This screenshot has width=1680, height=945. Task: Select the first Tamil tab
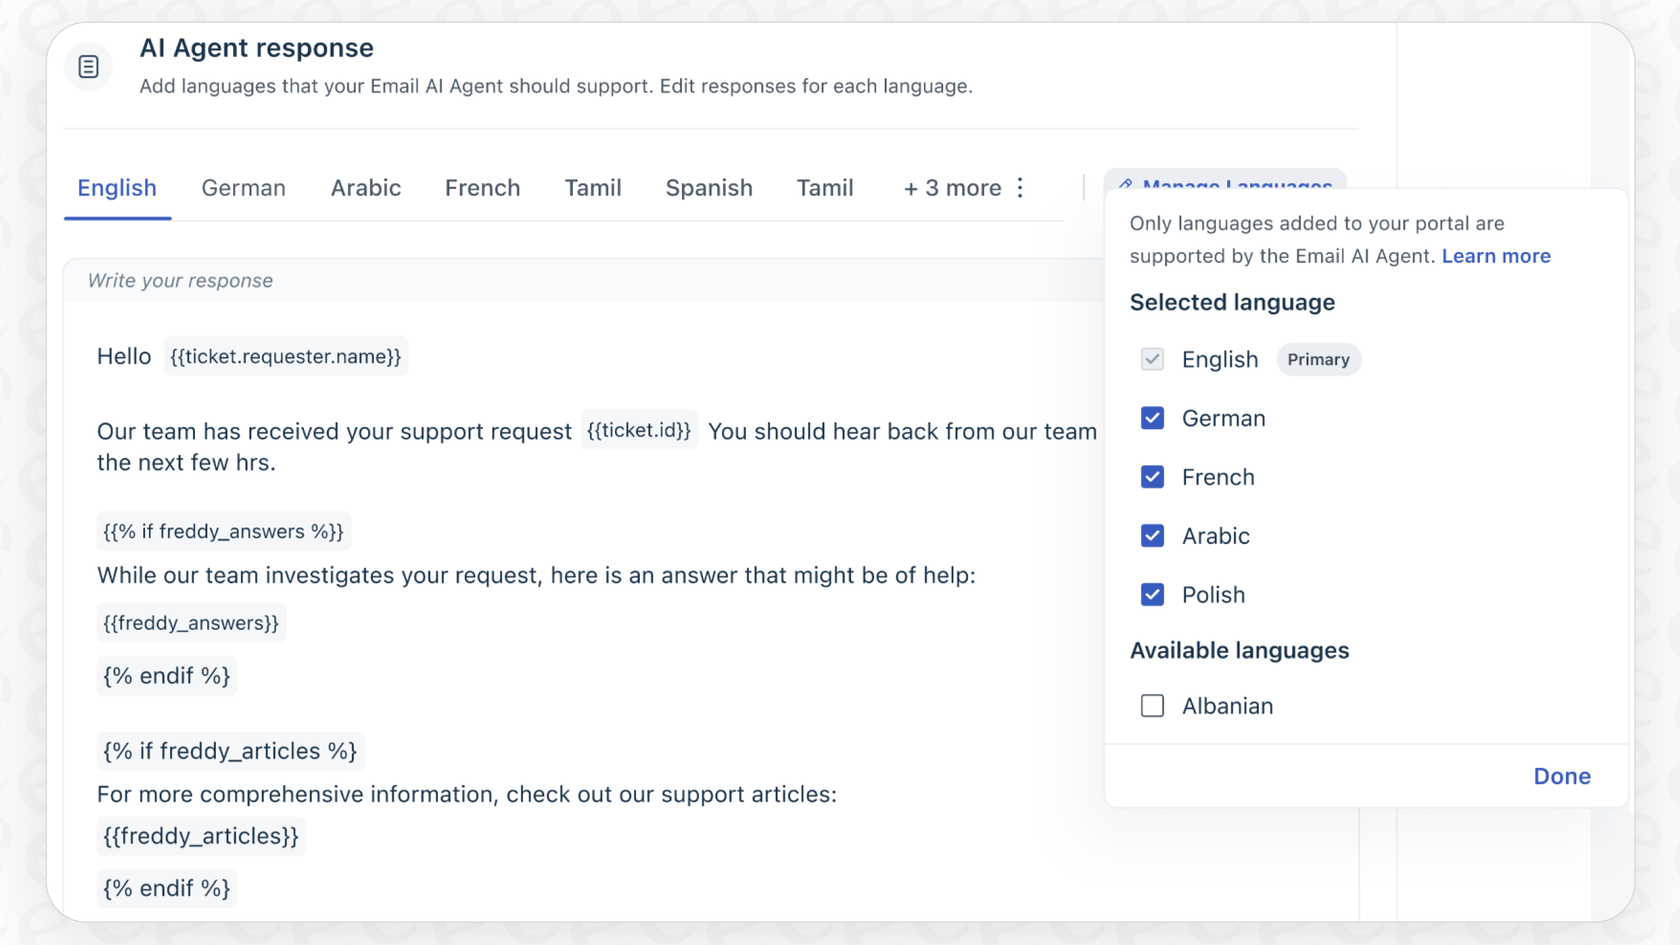(x=593, y=187)
